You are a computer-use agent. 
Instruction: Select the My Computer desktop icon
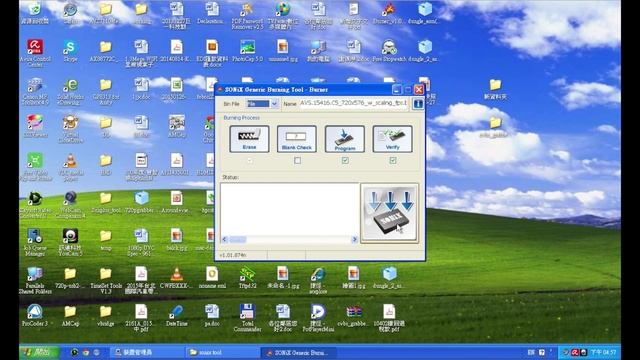[x=318, y=51]
